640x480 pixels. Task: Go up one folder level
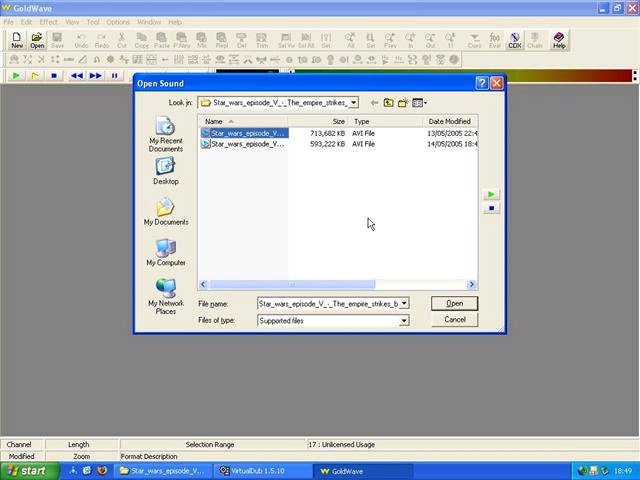pyautogui.click(x=389, y=103)
